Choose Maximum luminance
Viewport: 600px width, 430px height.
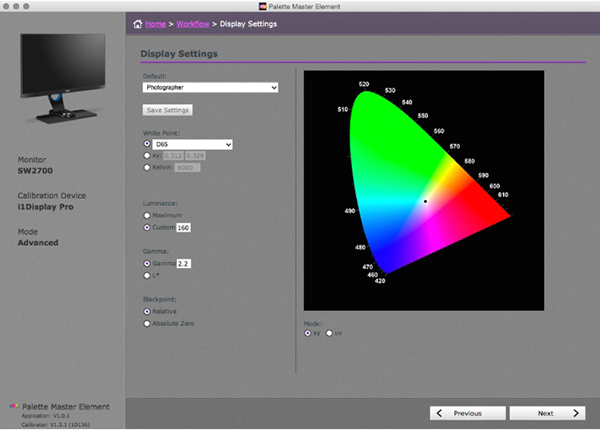tap(149, 215)
